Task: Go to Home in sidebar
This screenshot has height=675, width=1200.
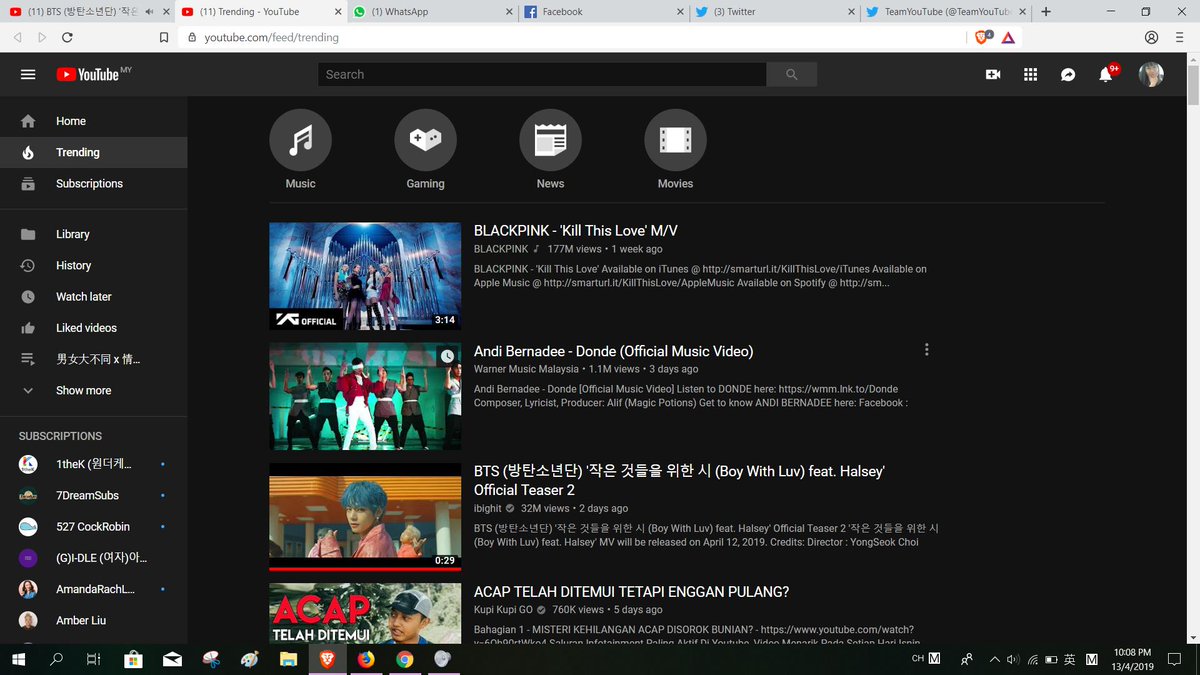Action: [93, 121]
